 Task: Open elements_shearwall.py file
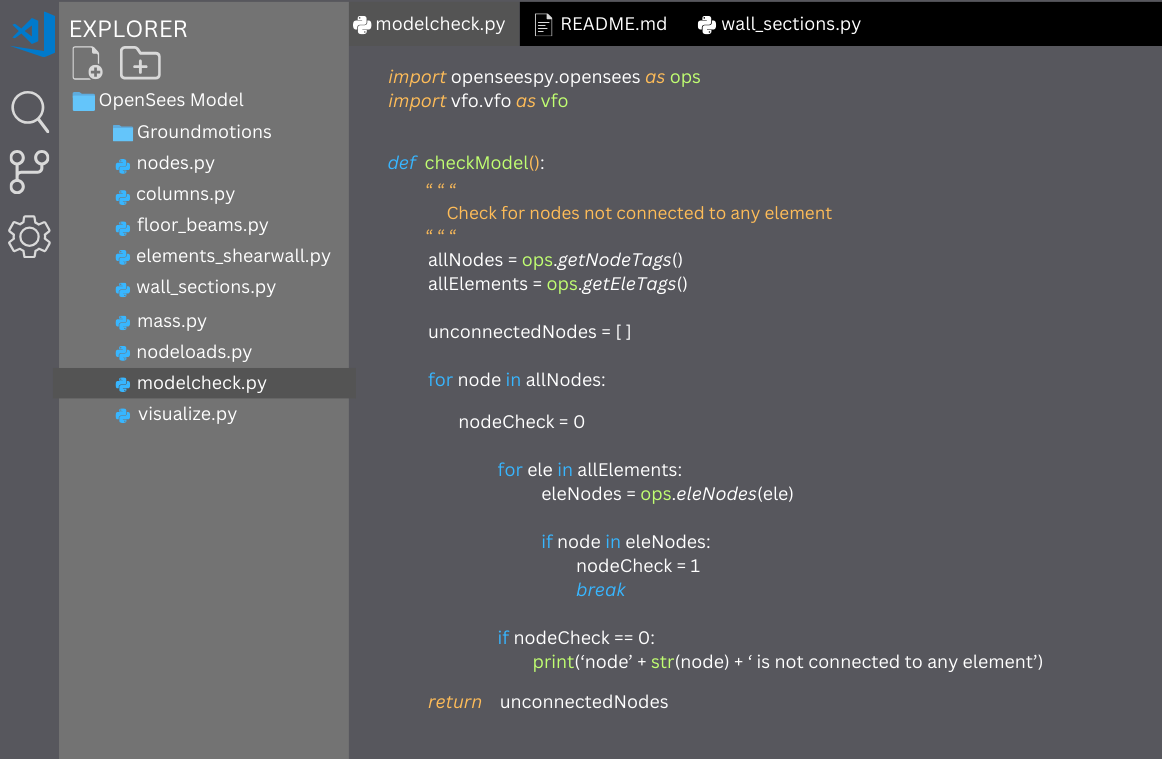click(233, 256)
